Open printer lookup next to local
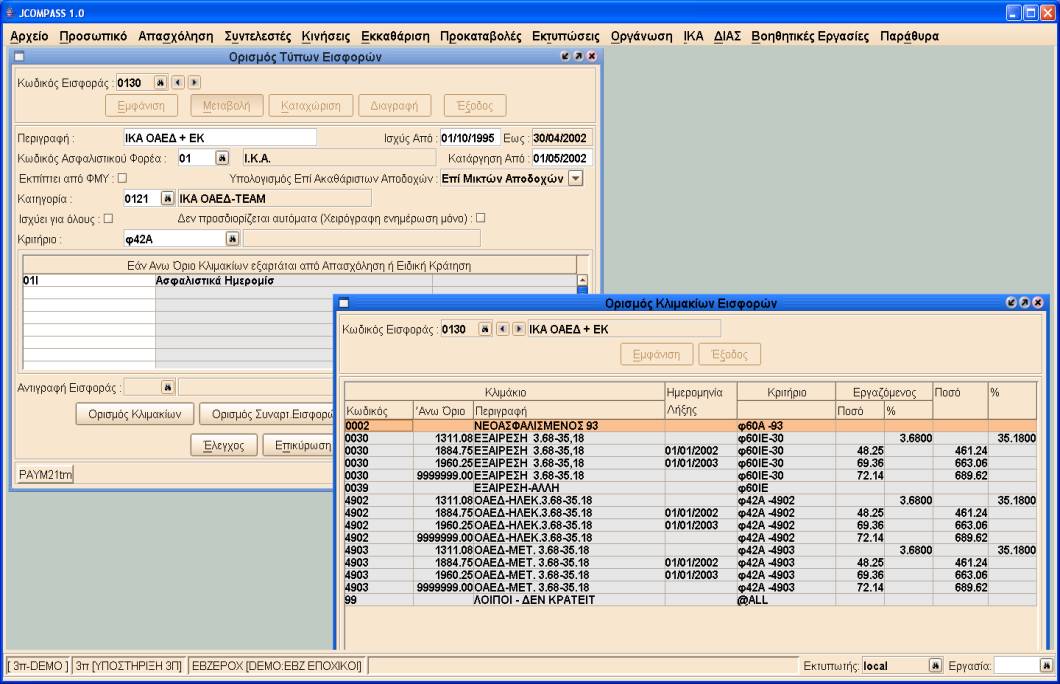The width and height of the screenshot is (1060, 684). 935,666
